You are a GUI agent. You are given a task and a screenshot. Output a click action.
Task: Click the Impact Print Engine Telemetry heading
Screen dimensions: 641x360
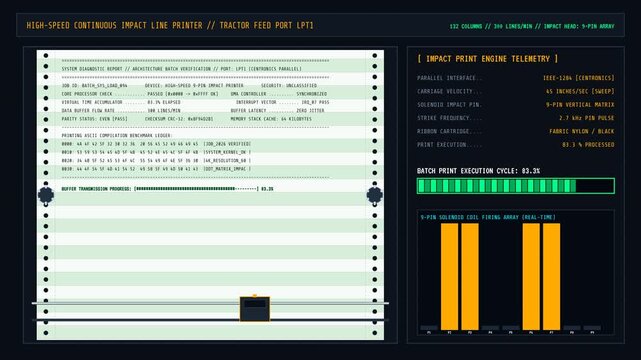487,59
